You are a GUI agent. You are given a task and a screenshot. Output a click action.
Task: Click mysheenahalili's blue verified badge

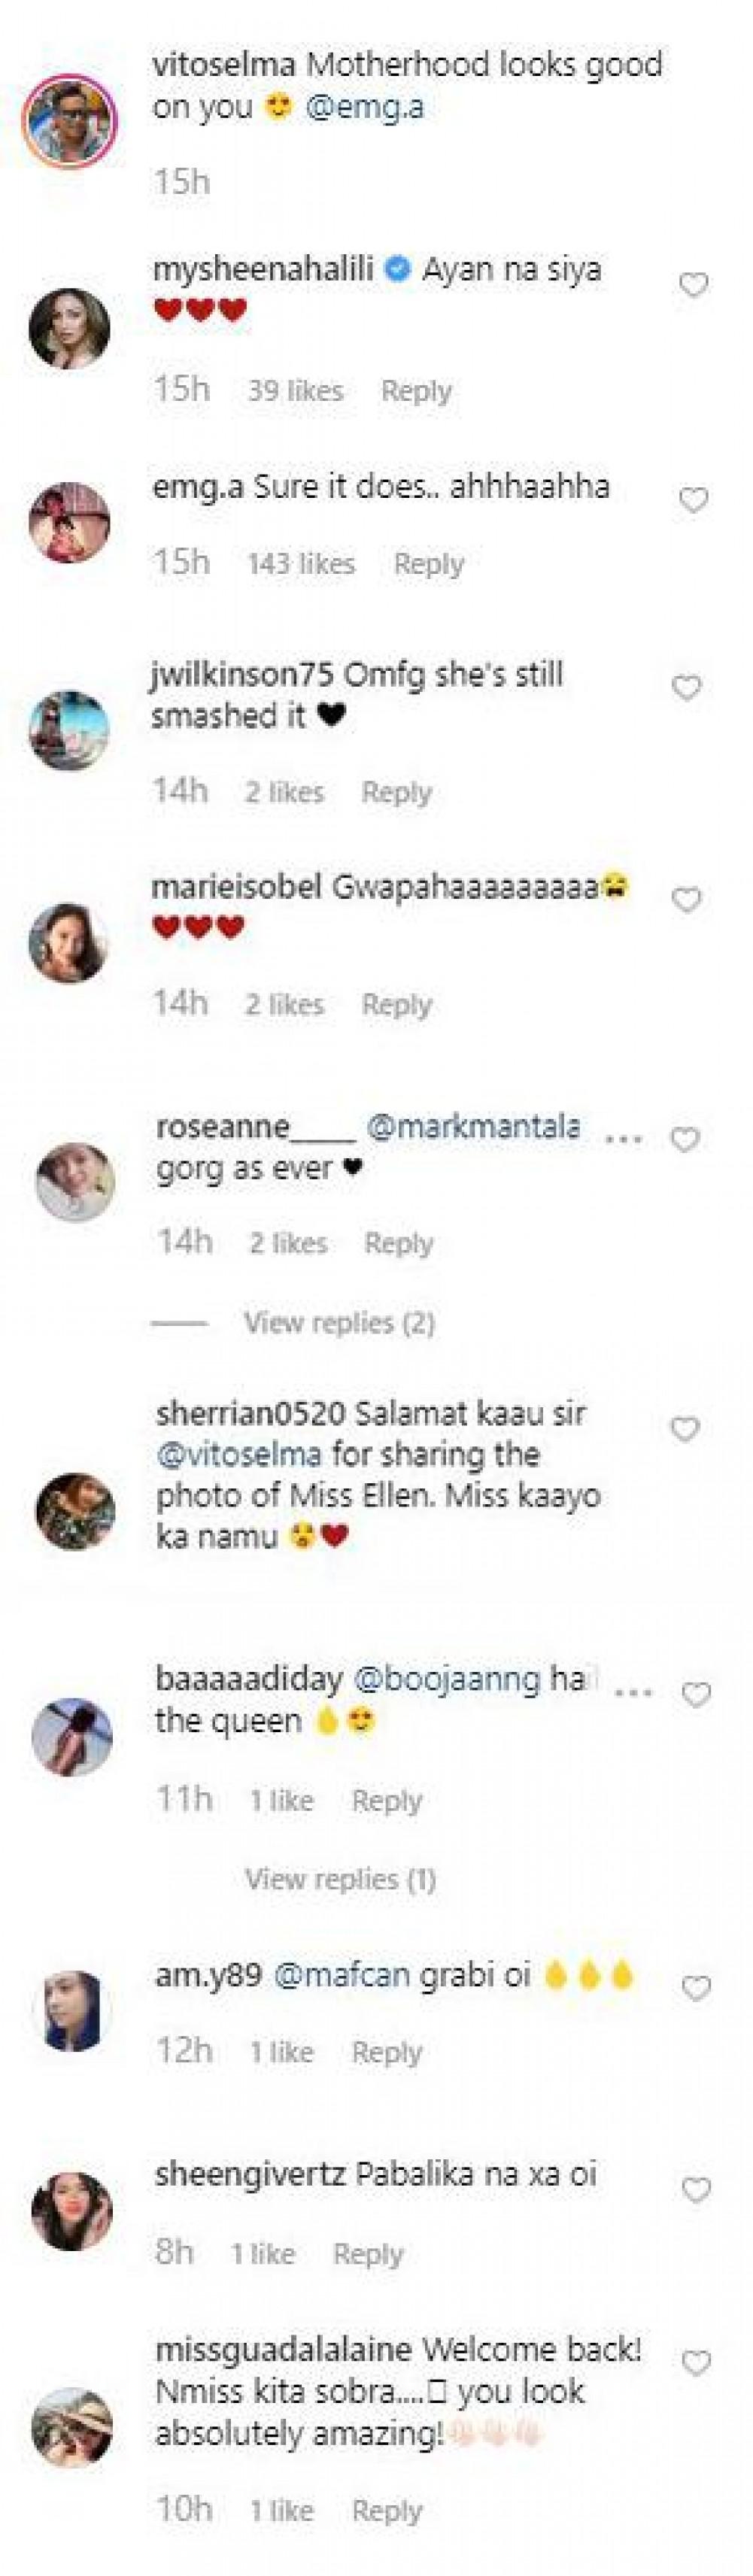[x=397, y=267]
